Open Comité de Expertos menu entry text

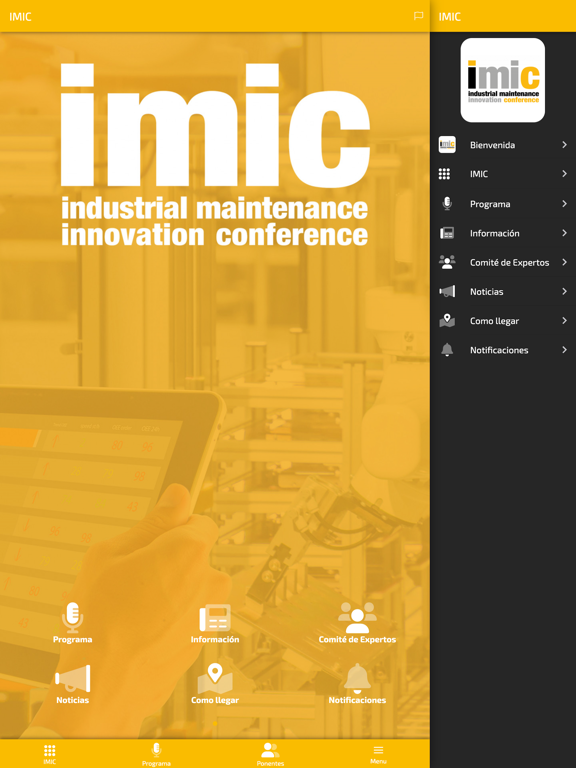tap(509, 263)
